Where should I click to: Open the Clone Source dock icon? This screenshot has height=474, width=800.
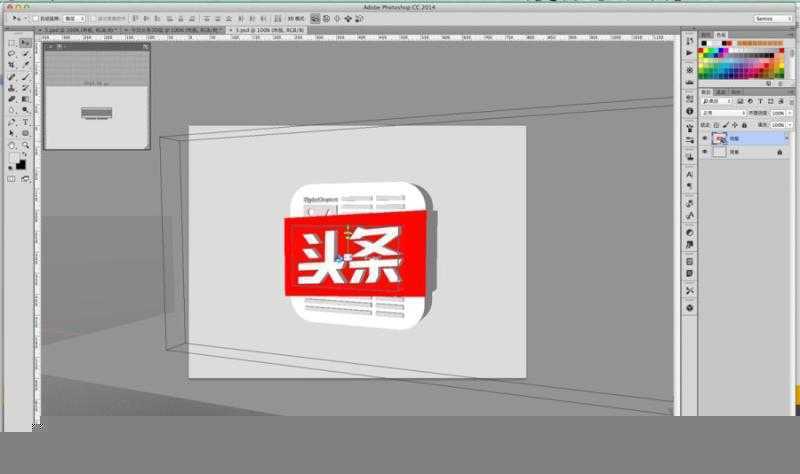click(x=690, y=157)
